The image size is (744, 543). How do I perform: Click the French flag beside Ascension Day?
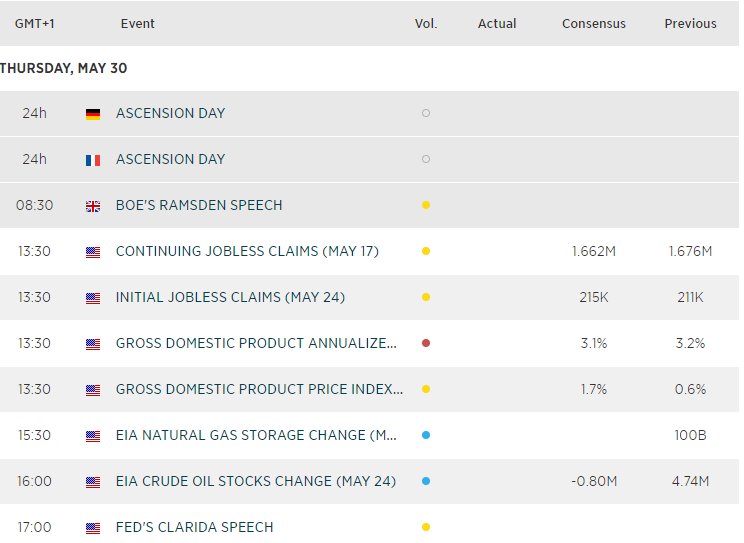click(93, 160)
